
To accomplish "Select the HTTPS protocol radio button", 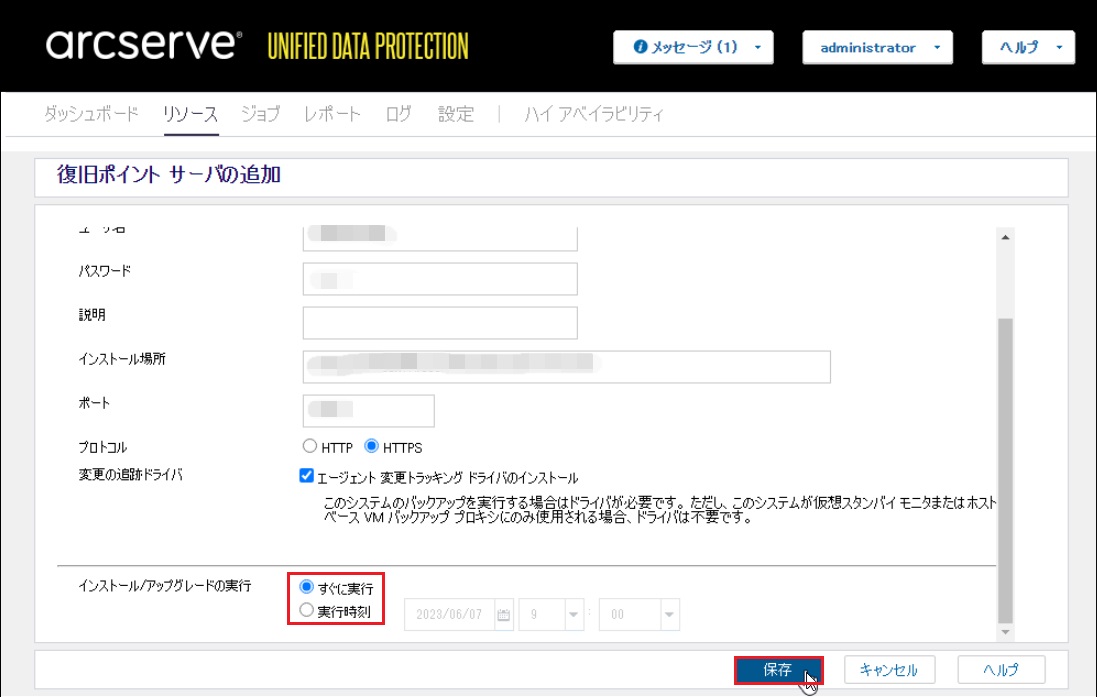I will (371, 446).
